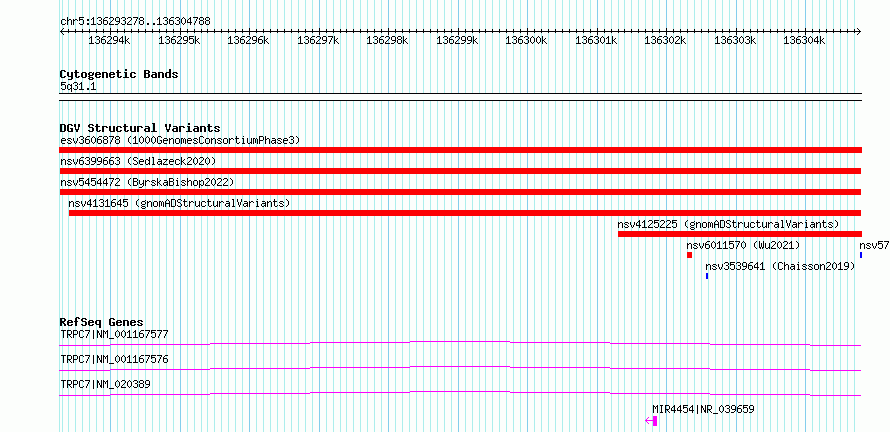Open nsv5454472 (ByrskaBishop2022) variant label
Viewport: 890px width, 432px height.
point(147,182)
